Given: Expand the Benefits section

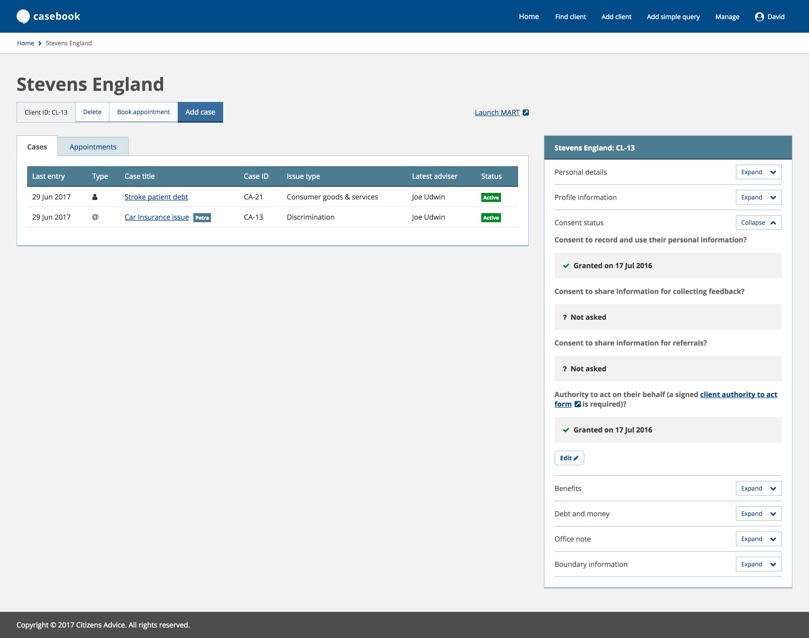Looking at the screenshot, I should click(758, 488).
